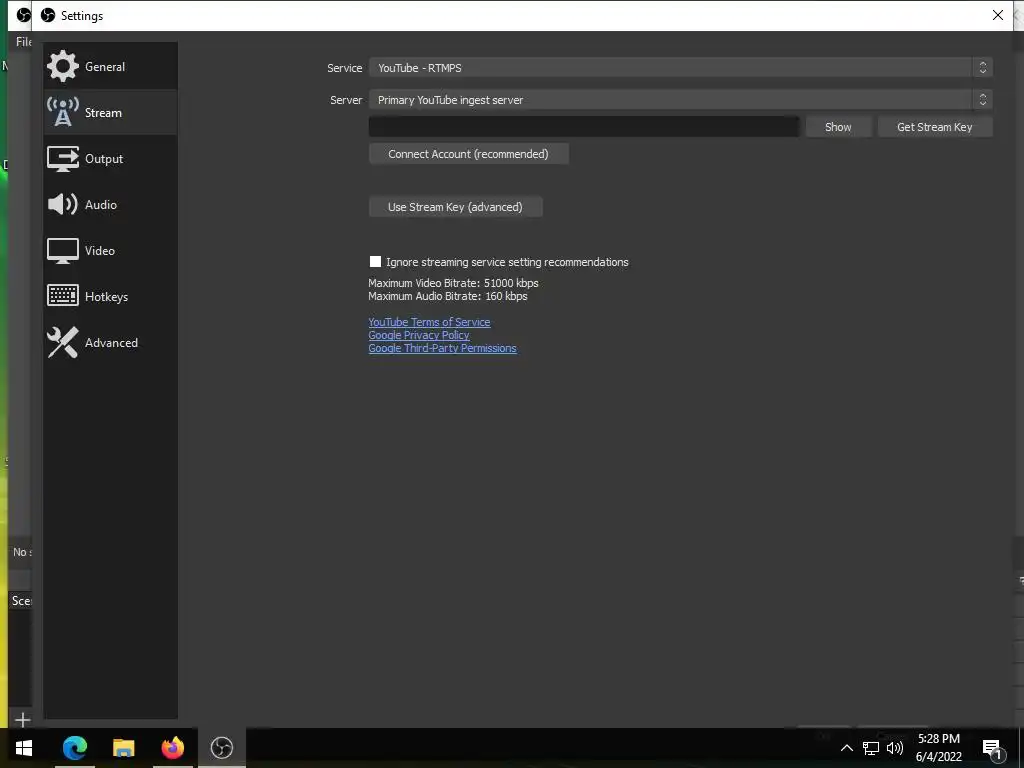The width and height of the screenshot is (1024, 768).
Task: Show hidden tray icons chevron
Action: tap(846, 748)
